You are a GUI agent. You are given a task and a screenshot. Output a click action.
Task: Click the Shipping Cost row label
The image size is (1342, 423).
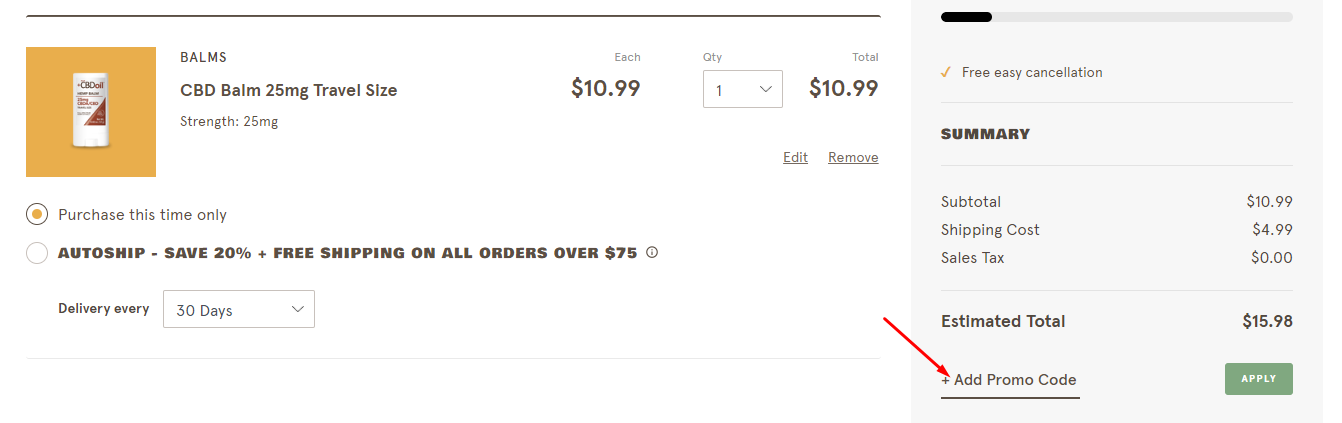(x=990, y=230)
